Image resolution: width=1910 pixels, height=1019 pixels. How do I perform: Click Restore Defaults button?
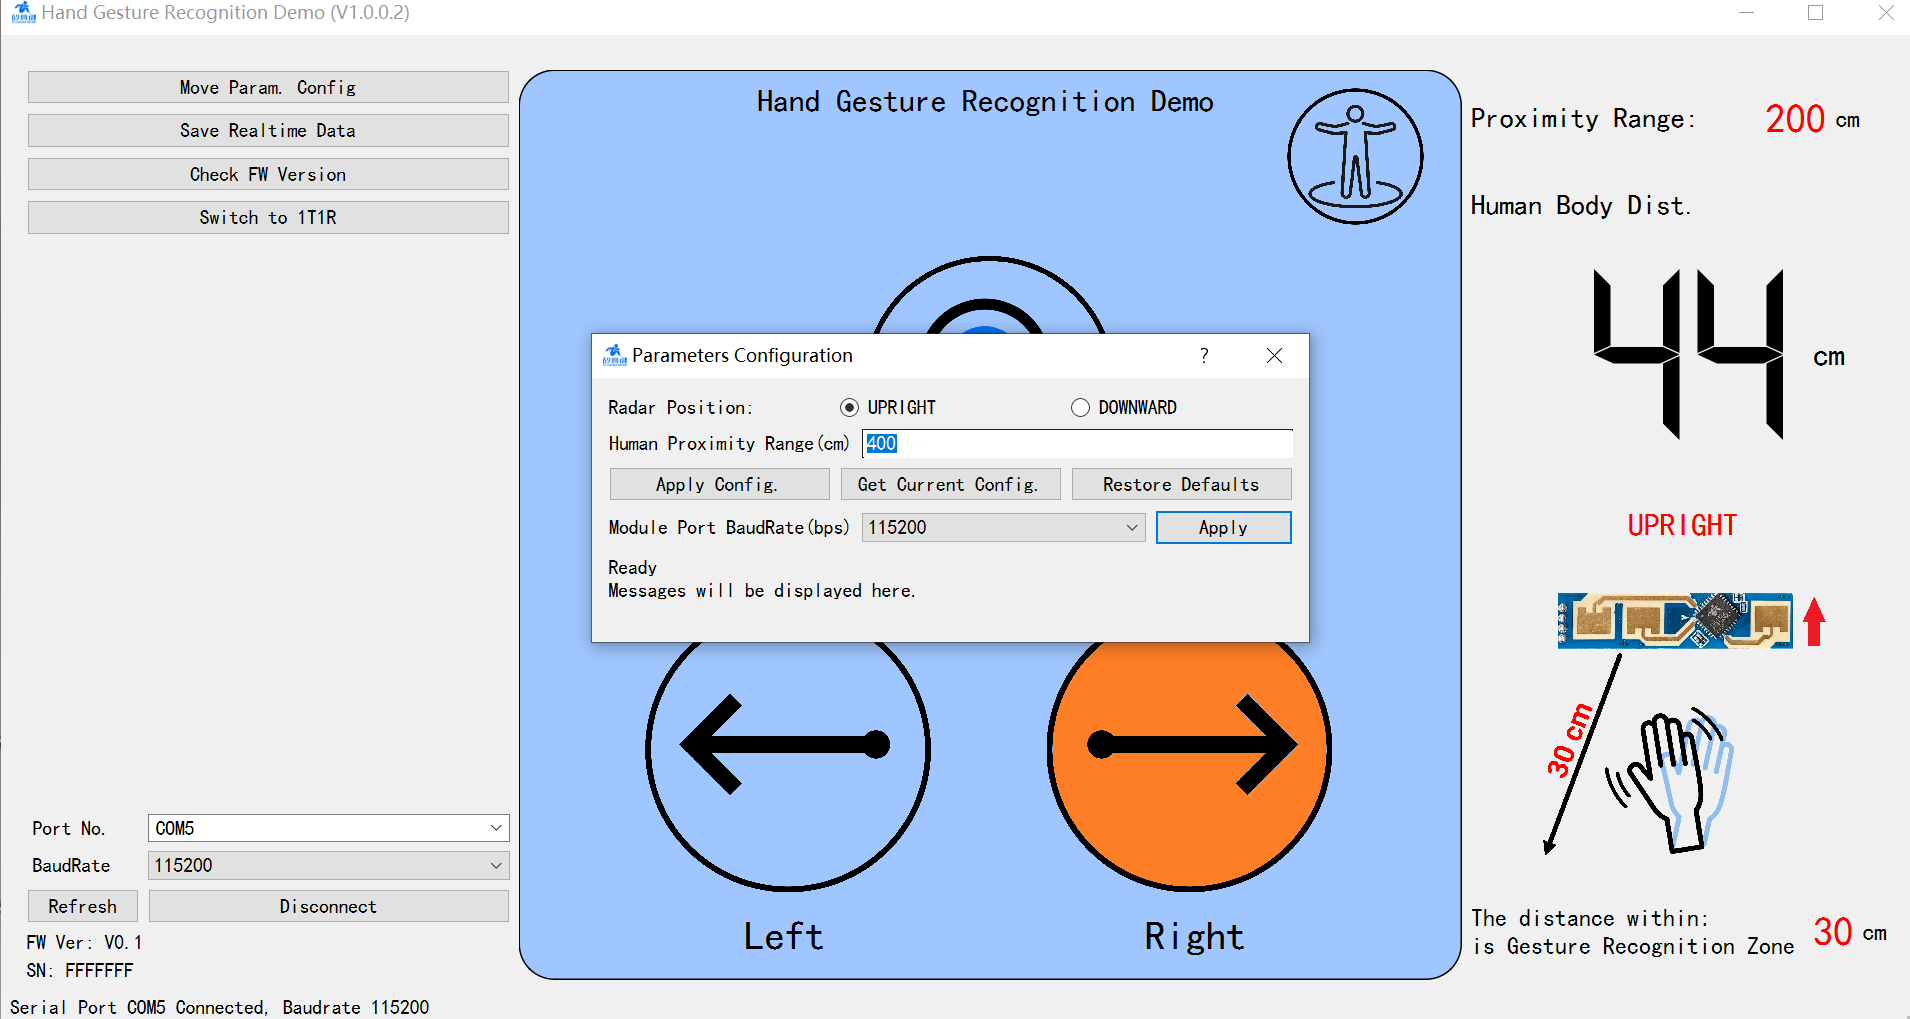(1181, 485)
